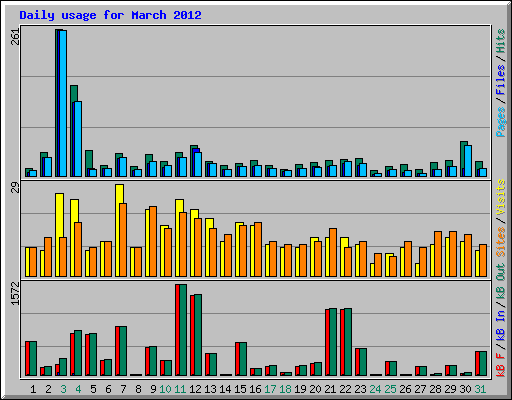This screenshot has width=512, height=400.
Task: Click the day 7 x-axis label
Action: 123,389
